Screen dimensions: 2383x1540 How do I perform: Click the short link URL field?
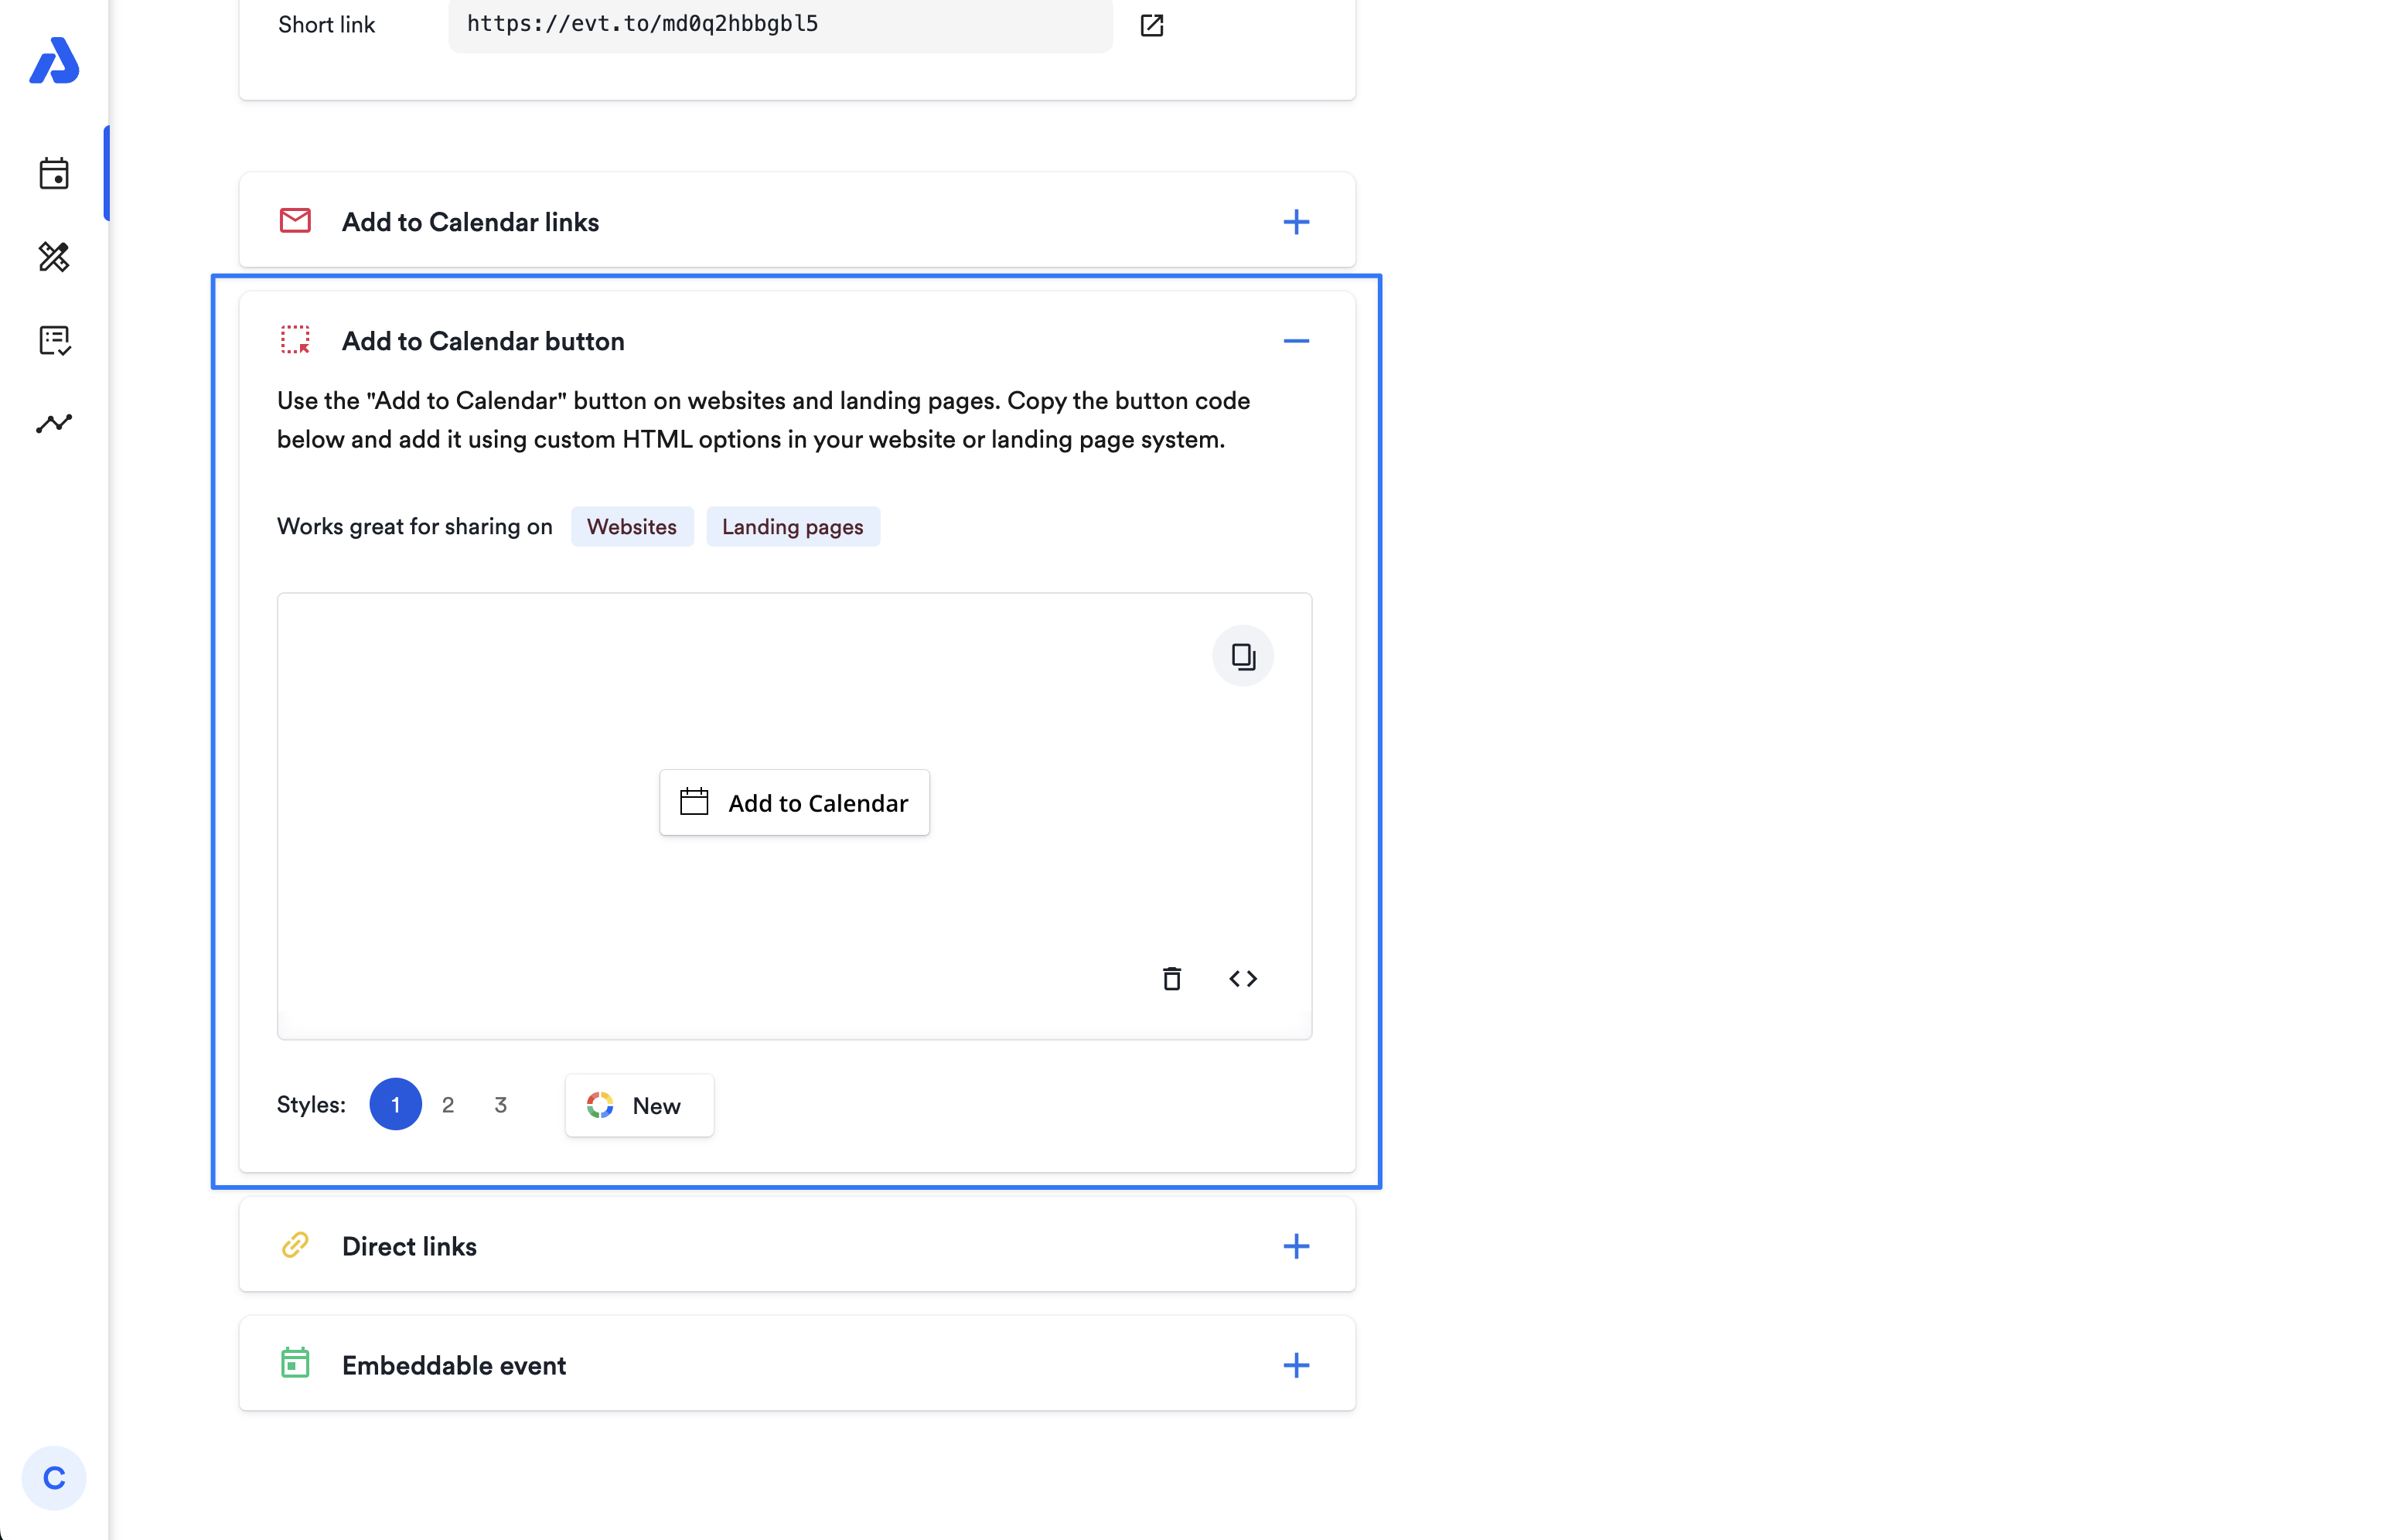coord(779,24)
